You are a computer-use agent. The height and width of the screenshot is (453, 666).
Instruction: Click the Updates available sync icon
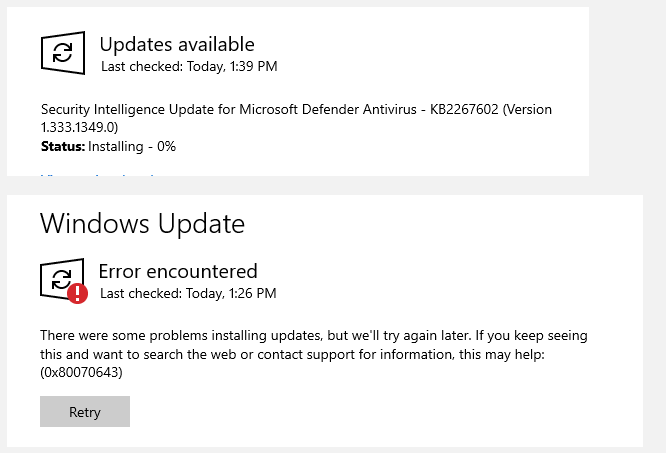[x=63, y=53]
